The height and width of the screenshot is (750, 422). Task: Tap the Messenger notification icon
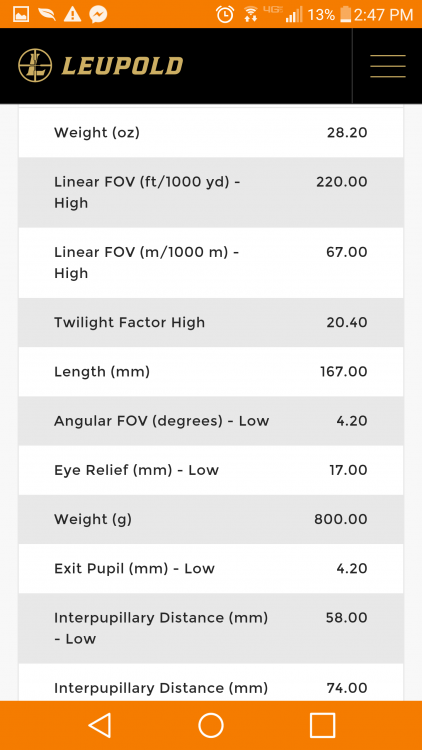[98, 14]
